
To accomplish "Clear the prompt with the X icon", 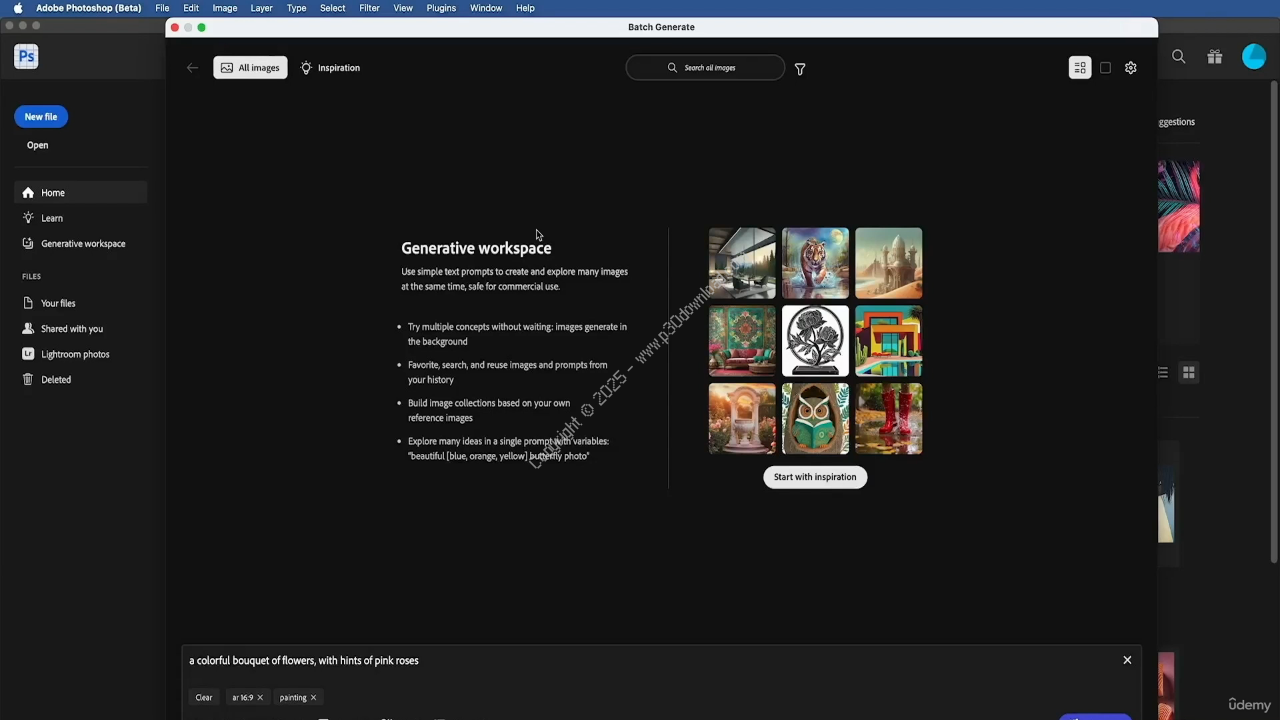I will coord(1127,660).
